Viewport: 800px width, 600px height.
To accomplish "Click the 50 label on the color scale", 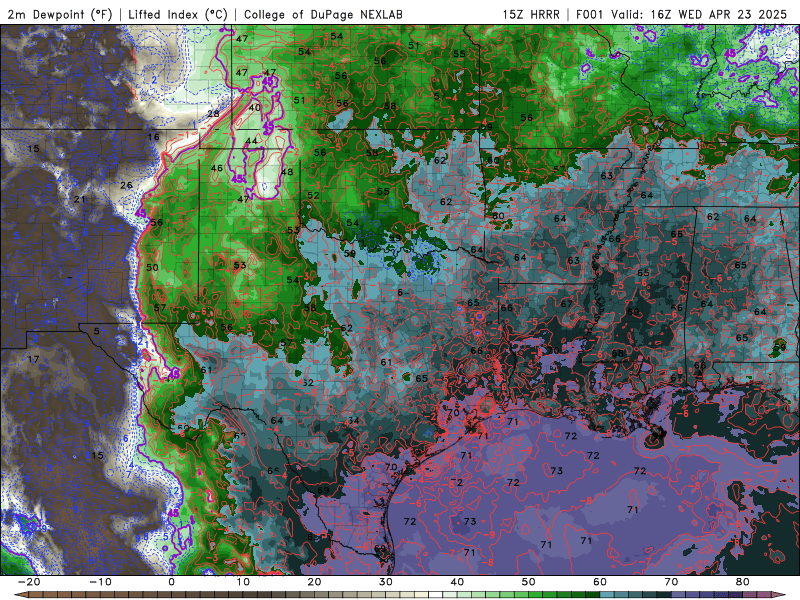I will 529,582.
